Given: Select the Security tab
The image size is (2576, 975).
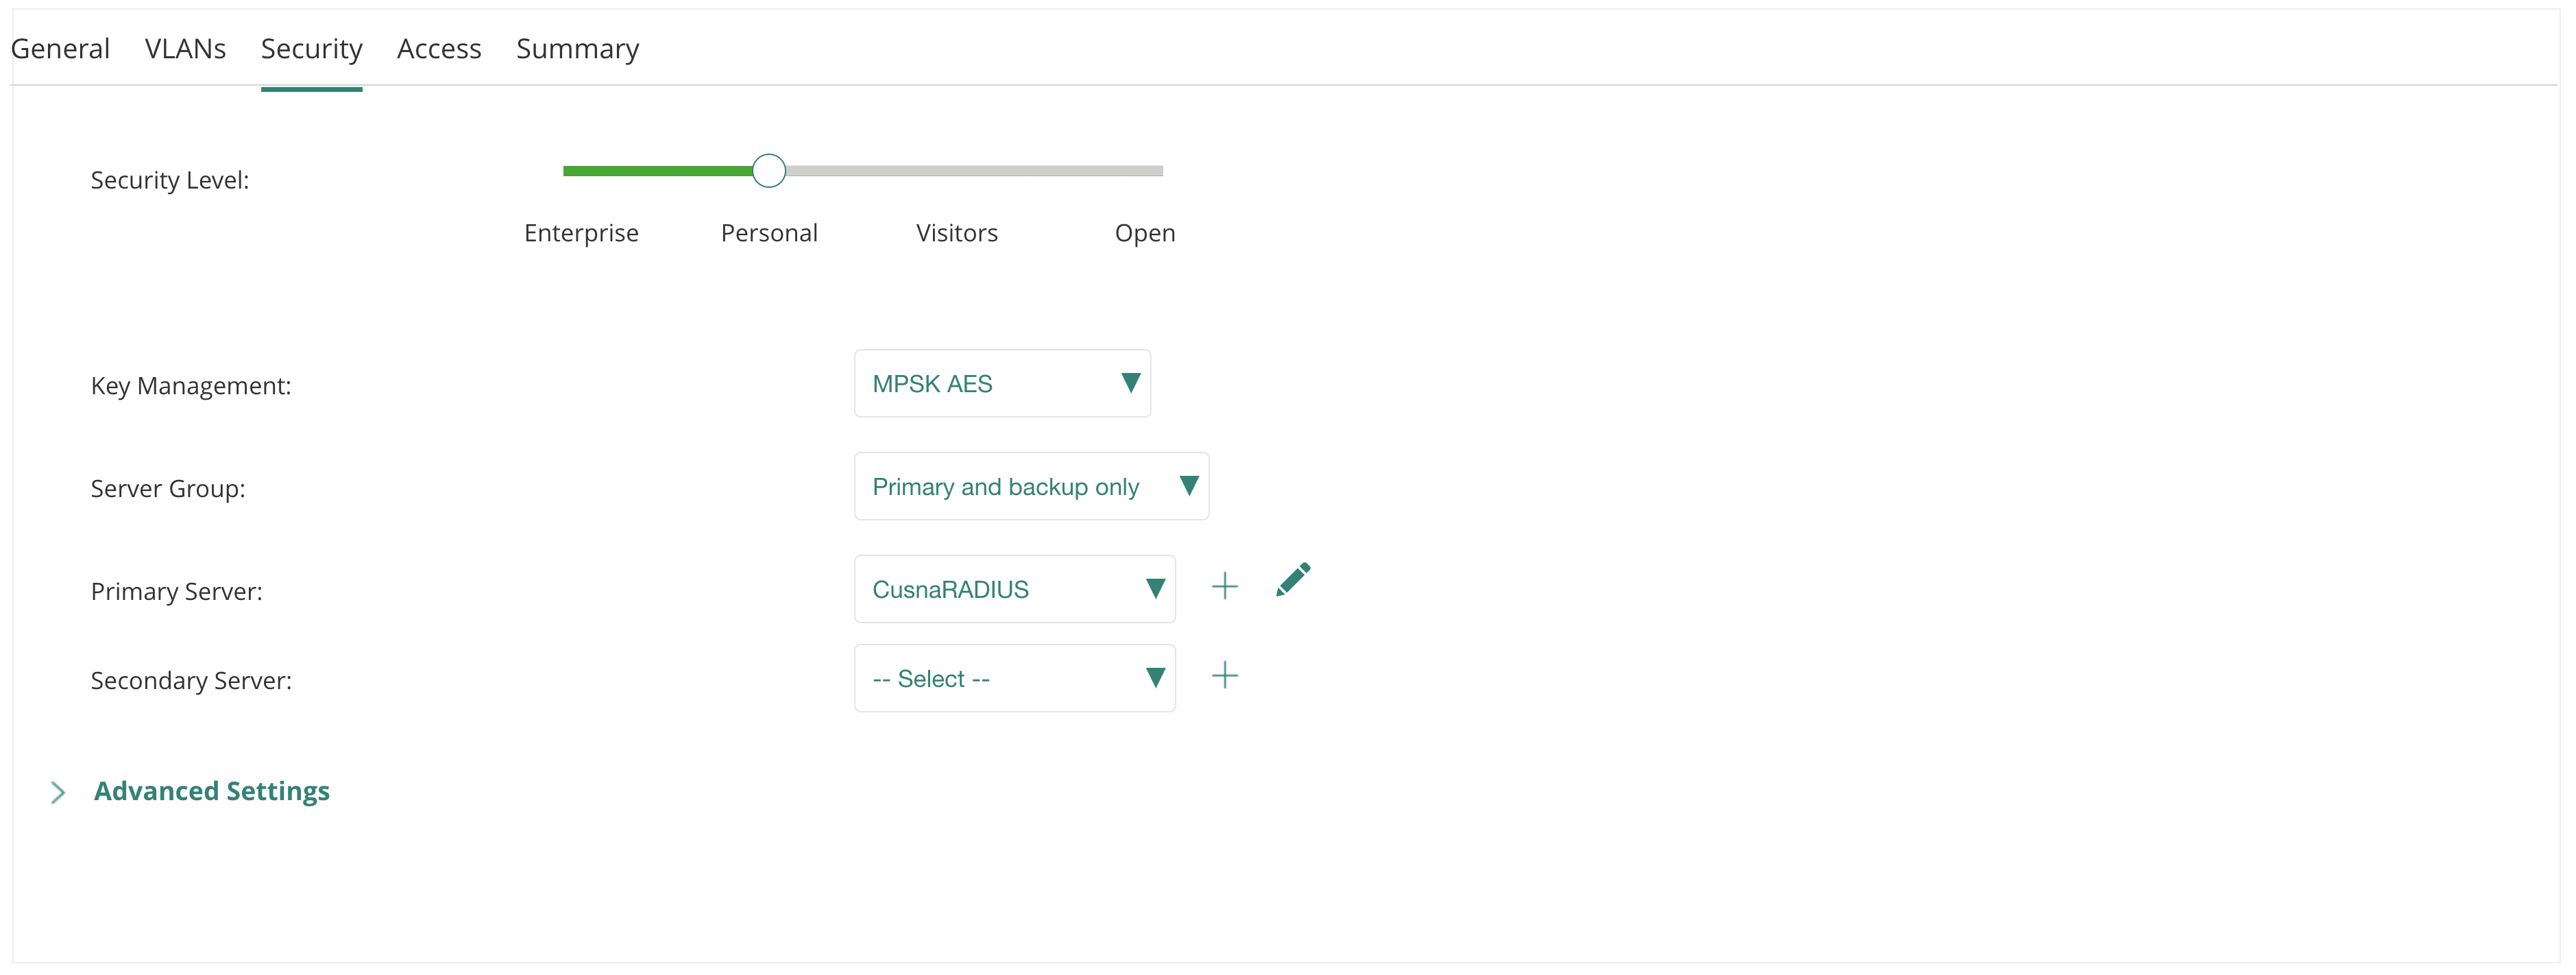Looking at the screenshot, I should coord(311,48).
